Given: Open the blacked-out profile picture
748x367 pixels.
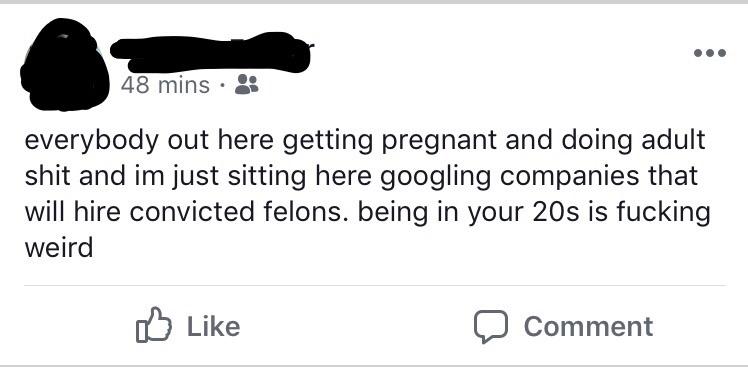Looking at the screenshot, I should coord(64,64).
